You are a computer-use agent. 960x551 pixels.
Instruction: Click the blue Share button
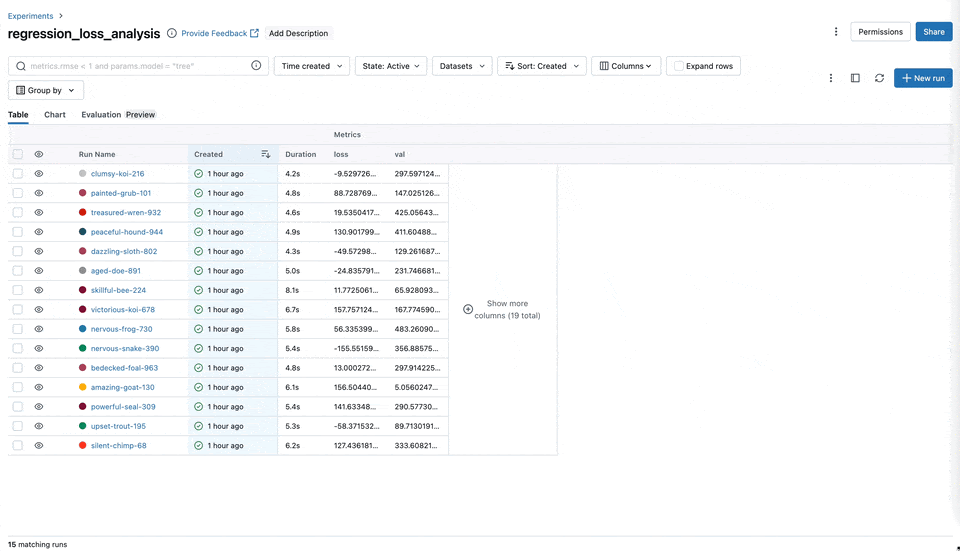(933, 32)
